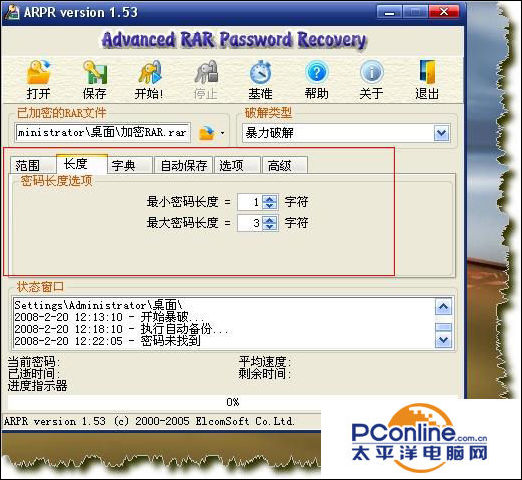Select the 长度 tab
The height and width of the screenshot is (480, 522).
pos(81,164)
